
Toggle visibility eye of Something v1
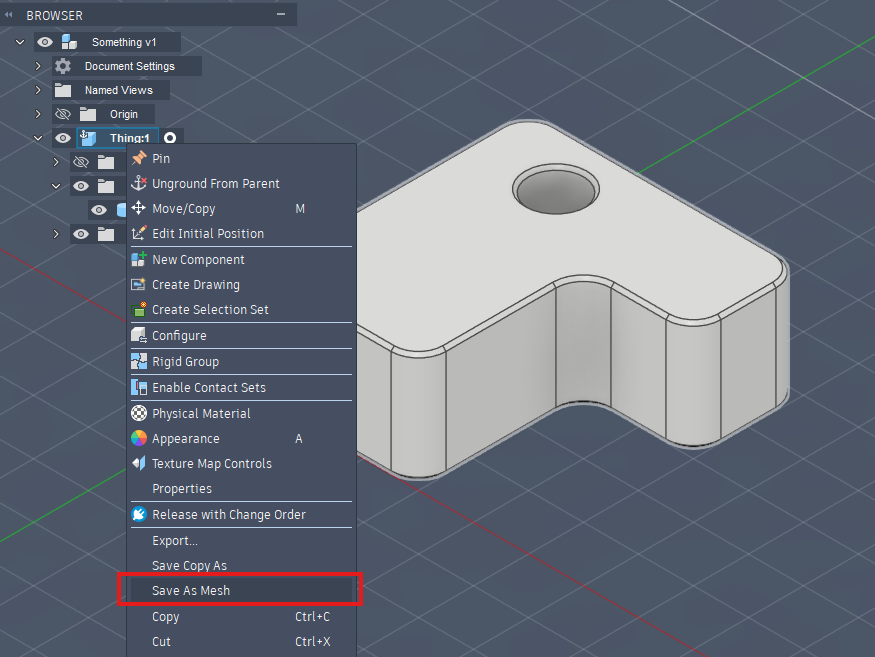click(44, 42)
